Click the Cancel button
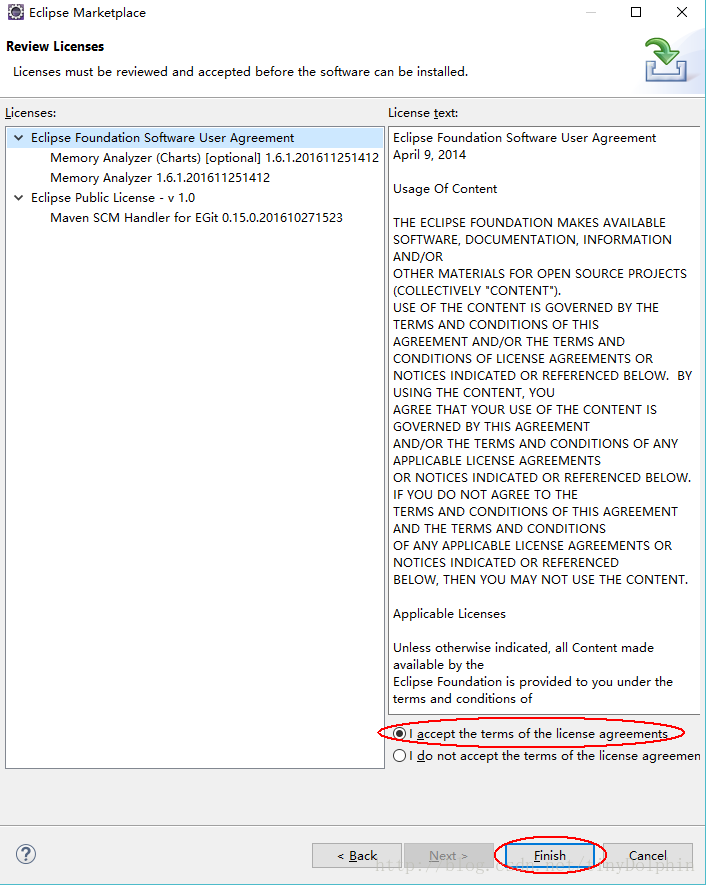The image size is (706, 885). pyautogui.click(x=647, y=855)
